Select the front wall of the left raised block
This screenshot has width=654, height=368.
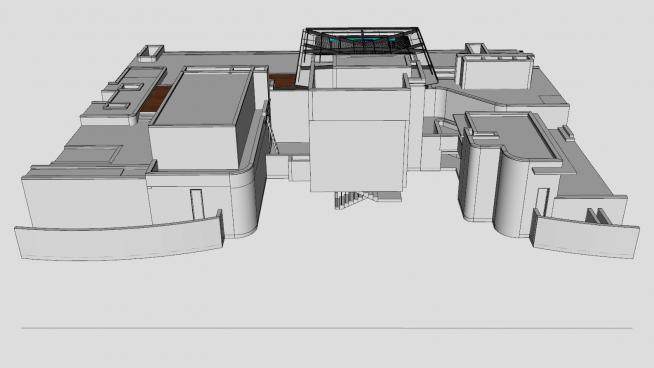tap(194, 148)
